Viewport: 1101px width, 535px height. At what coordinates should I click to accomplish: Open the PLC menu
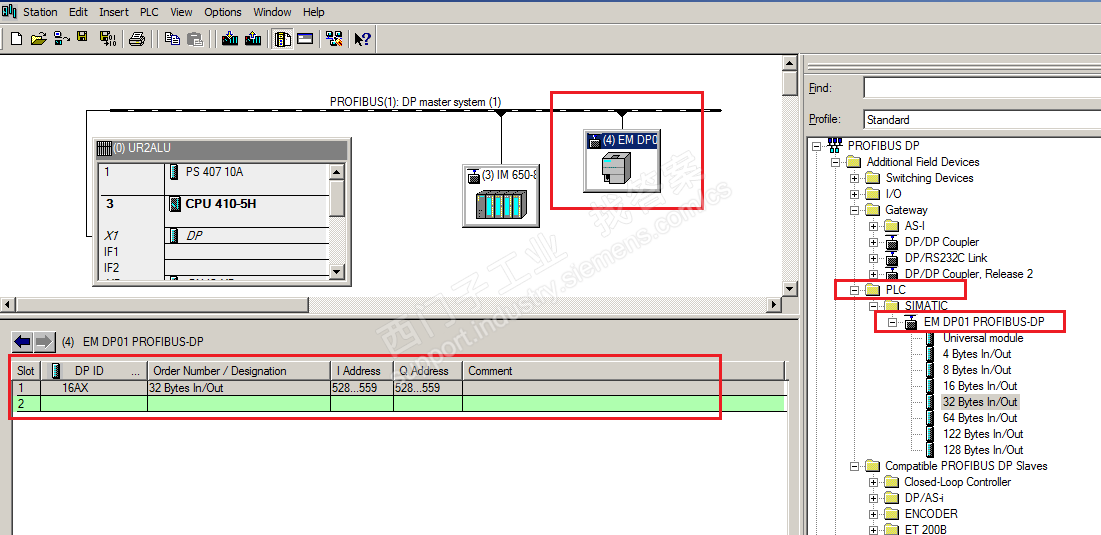click(x=149, y=12)
